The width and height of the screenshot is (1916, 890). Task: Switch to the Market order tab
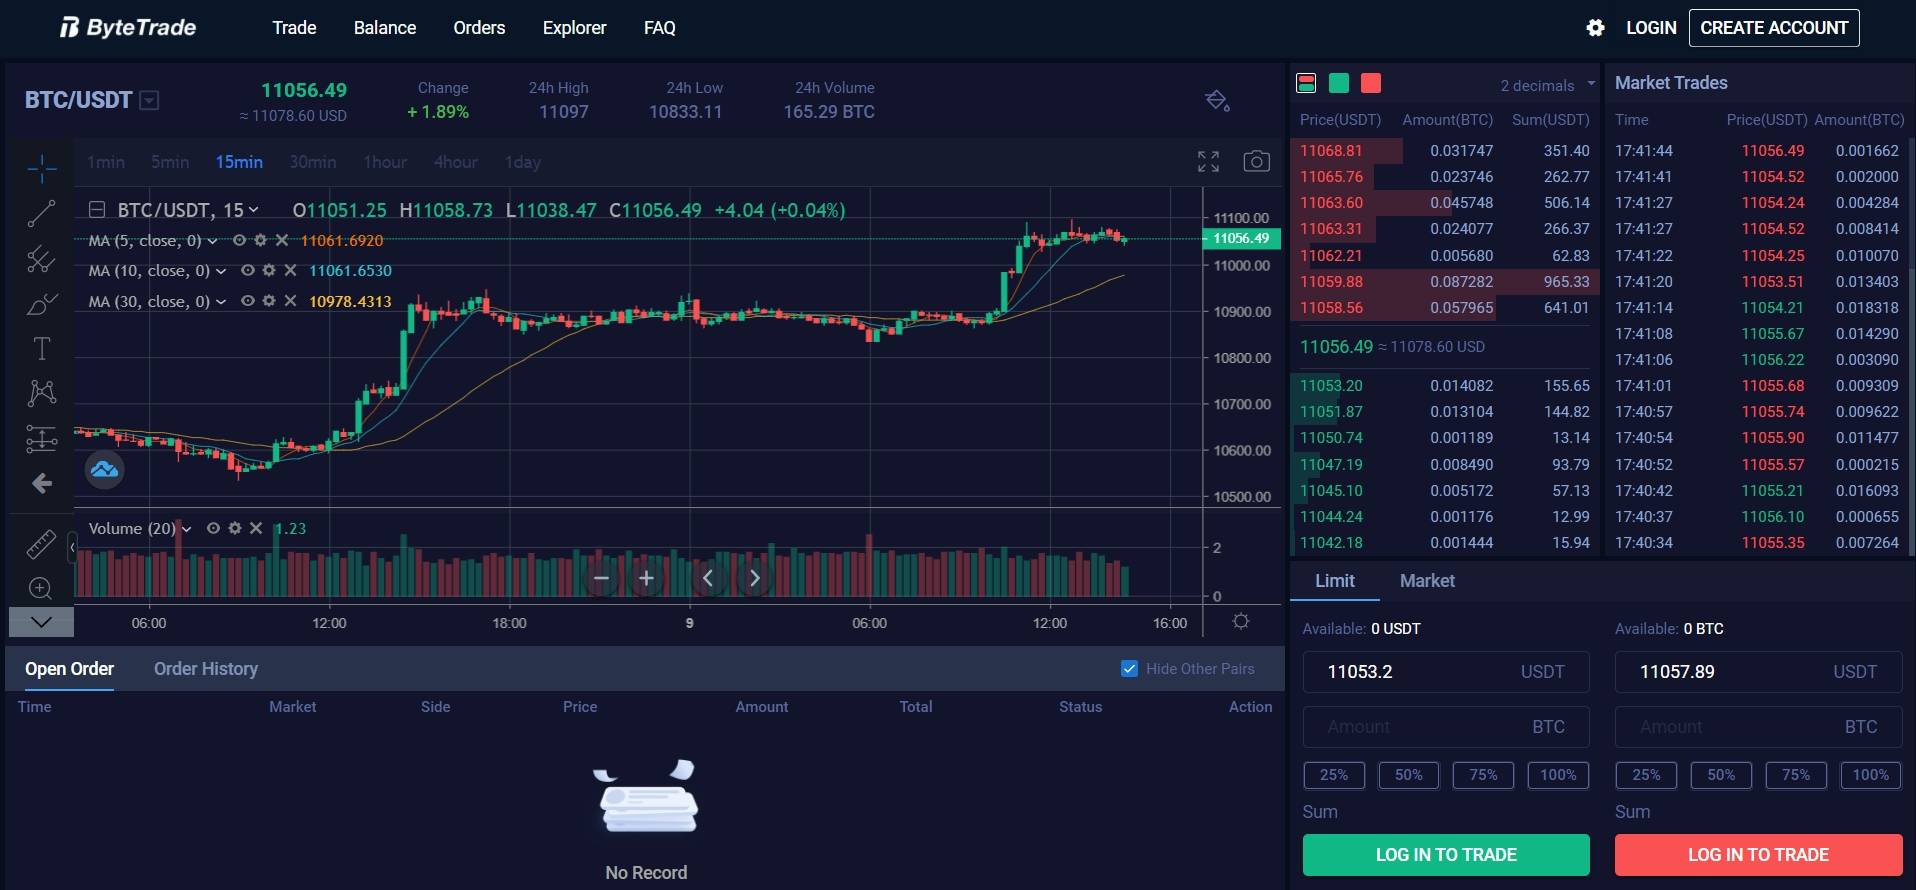tap(1427, 581)
